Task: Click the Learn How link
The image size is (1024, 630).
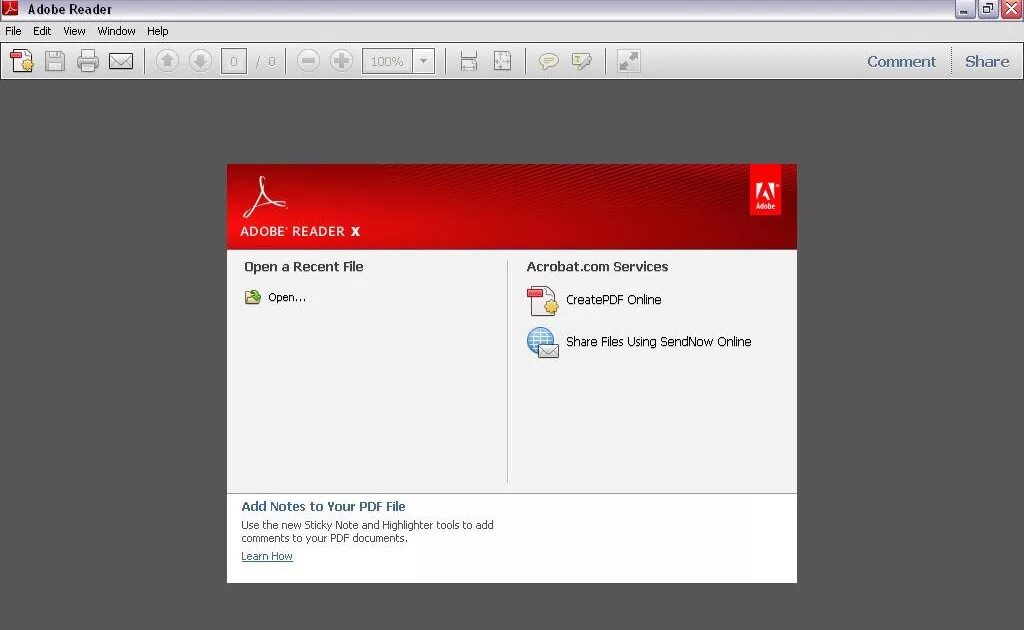Action: click(266, 556)
